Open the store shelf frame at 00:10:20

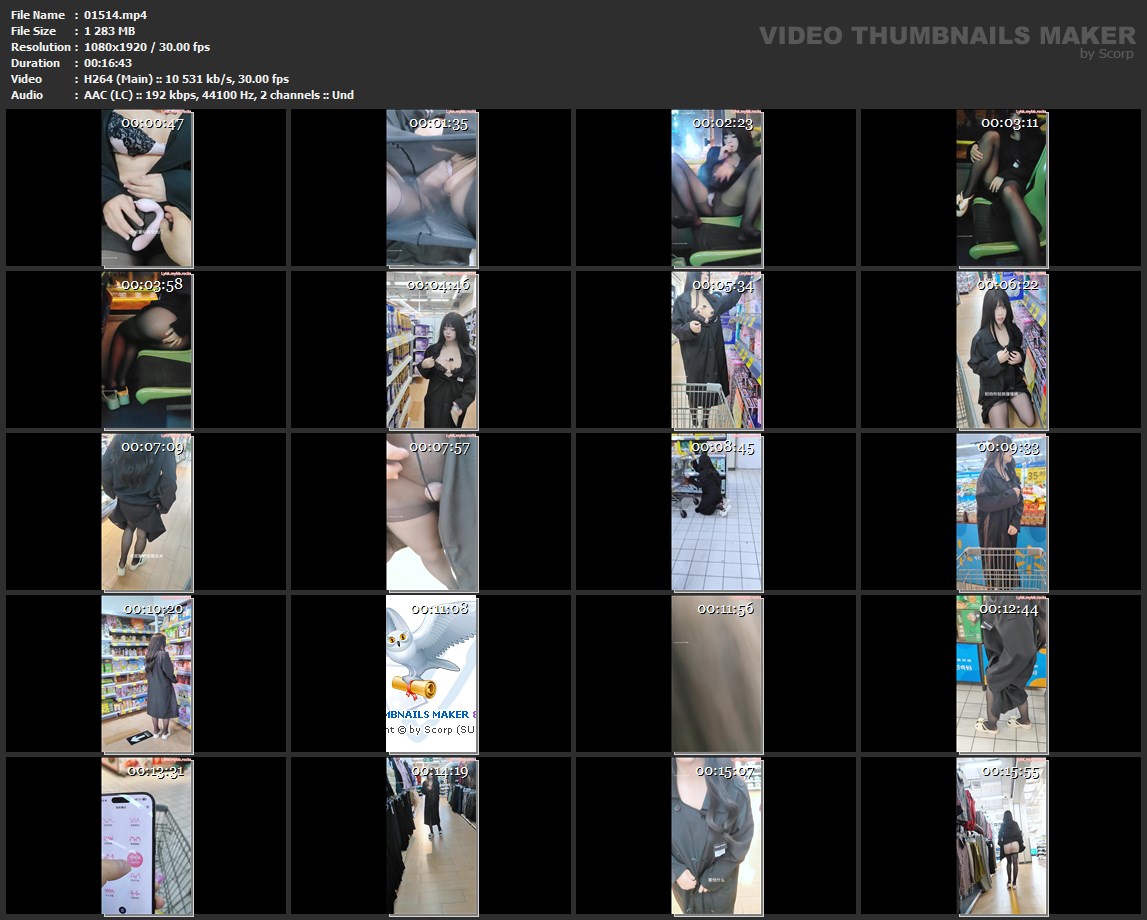(147, 674)
